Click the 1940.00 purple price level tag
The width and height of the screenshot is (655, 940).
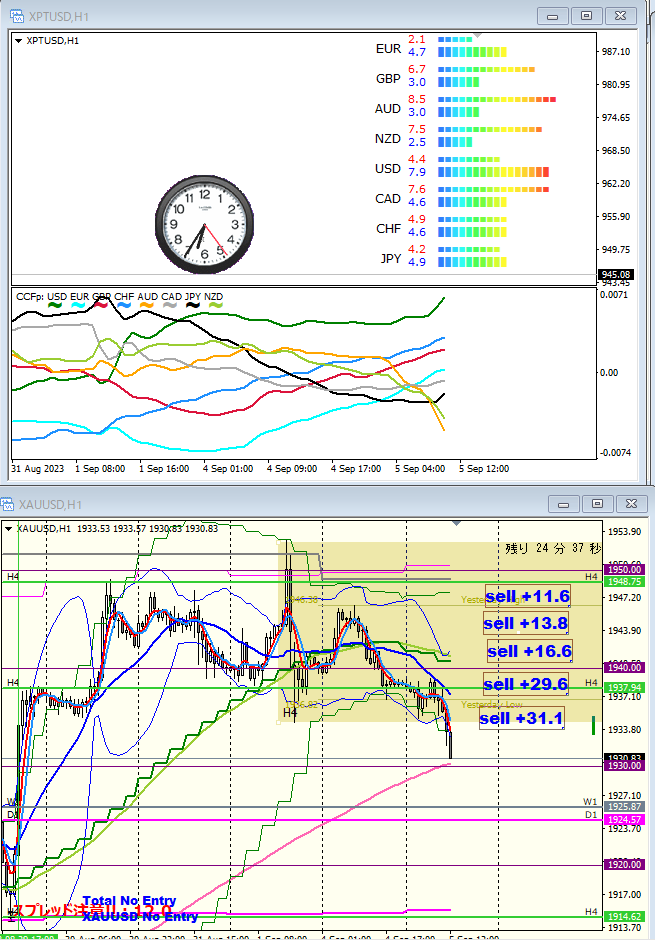tap(624, 667)
